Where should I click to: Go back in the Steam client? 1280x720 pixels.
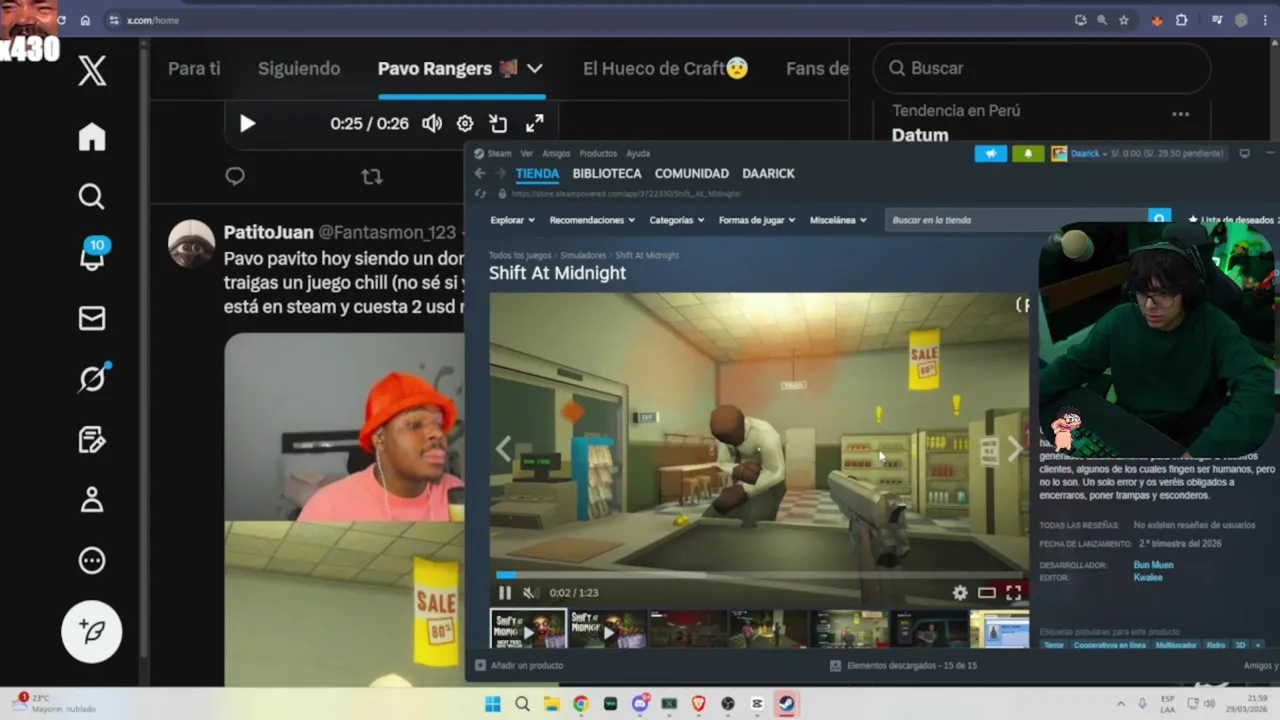(479, 173)
